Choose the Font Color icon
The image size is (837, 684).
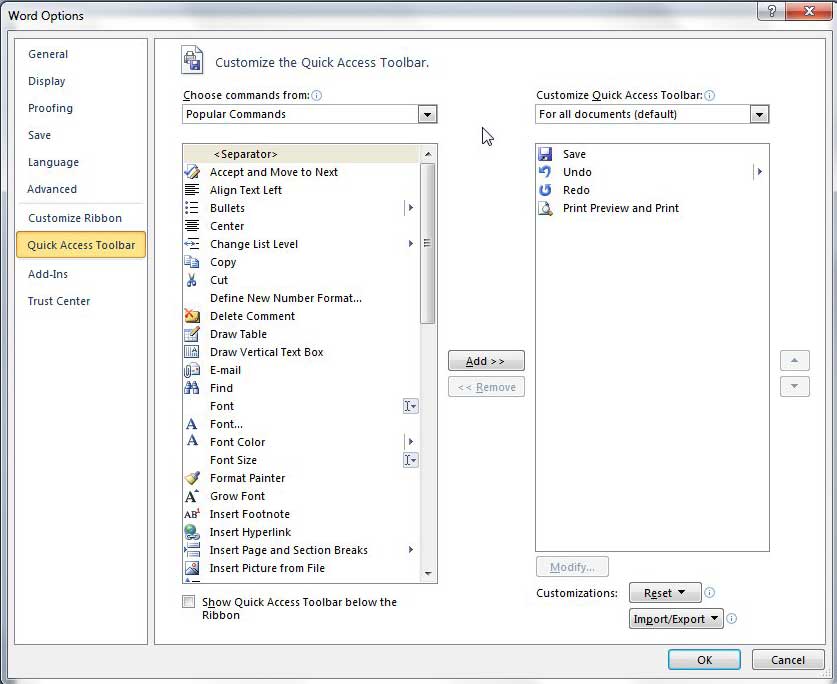[192, 441]
